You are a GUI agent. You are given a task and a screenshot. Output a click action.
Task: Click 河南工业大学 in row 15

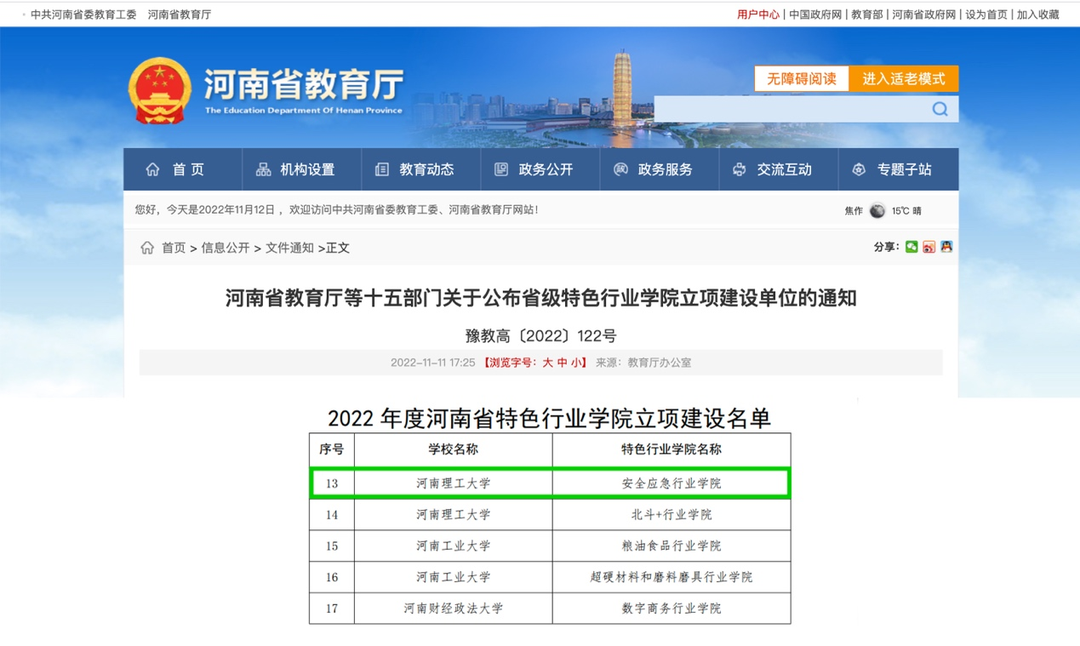pos(453,546)
